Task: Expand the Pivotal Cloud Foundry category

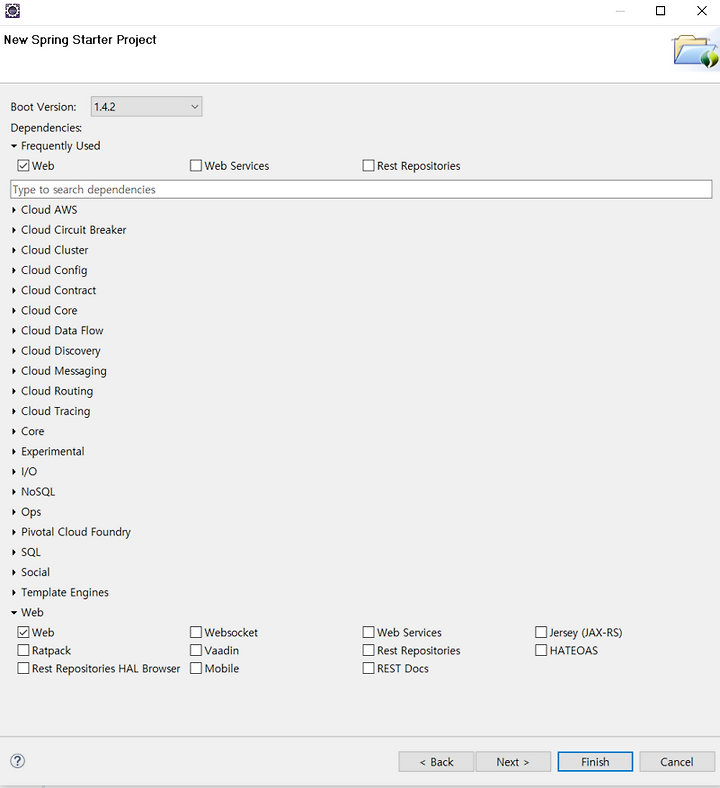Action: coord(14,532)
